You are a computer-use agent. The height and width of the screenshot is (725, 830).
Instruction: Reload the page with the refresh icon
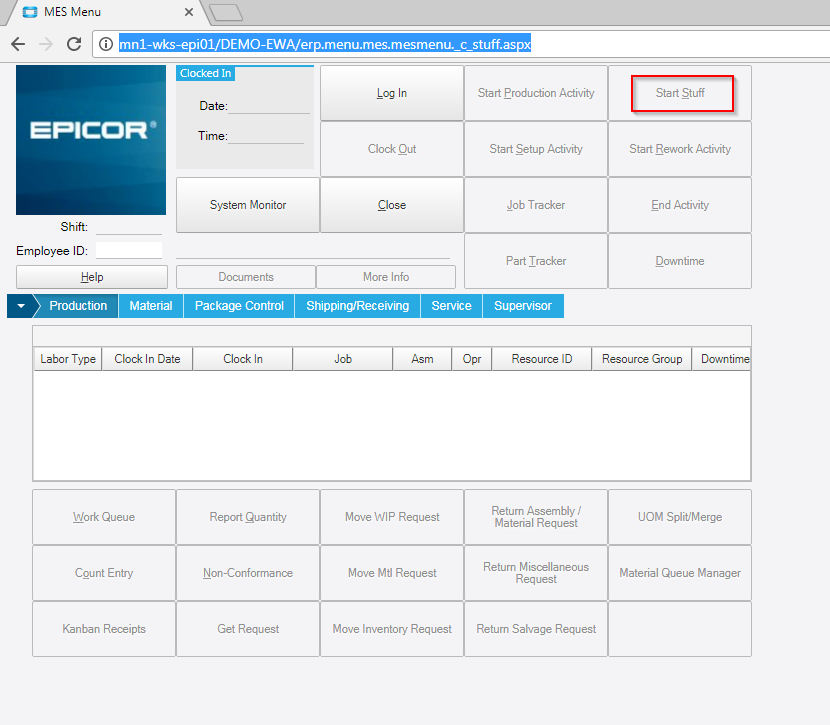[x=74, y=44]
